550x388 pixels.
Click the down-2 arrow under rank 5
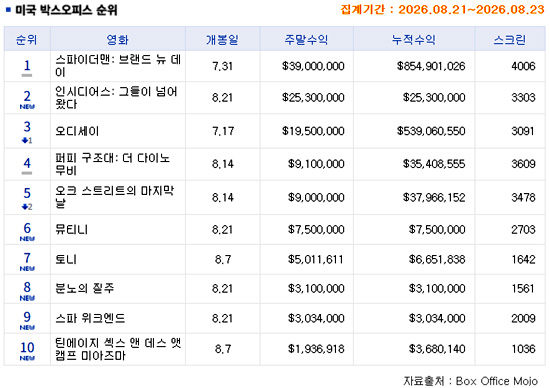coord(27,207)
